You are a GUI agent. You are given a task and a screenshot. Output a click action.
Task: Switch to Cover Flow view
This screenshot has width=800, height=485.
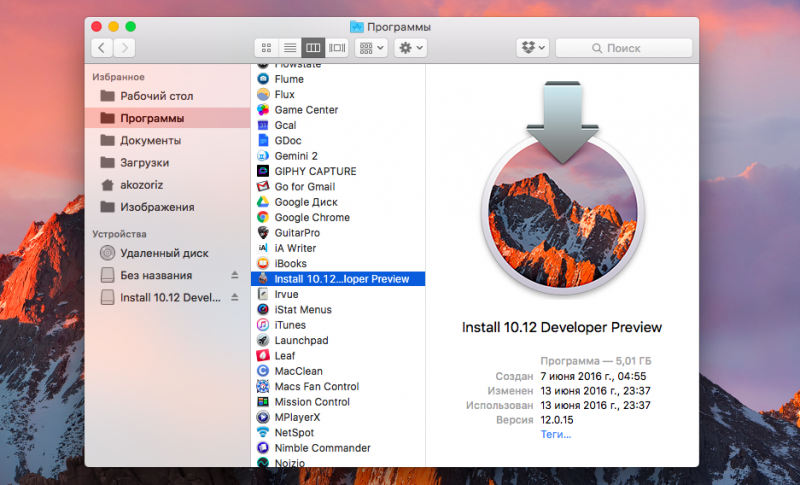[337, 47]
